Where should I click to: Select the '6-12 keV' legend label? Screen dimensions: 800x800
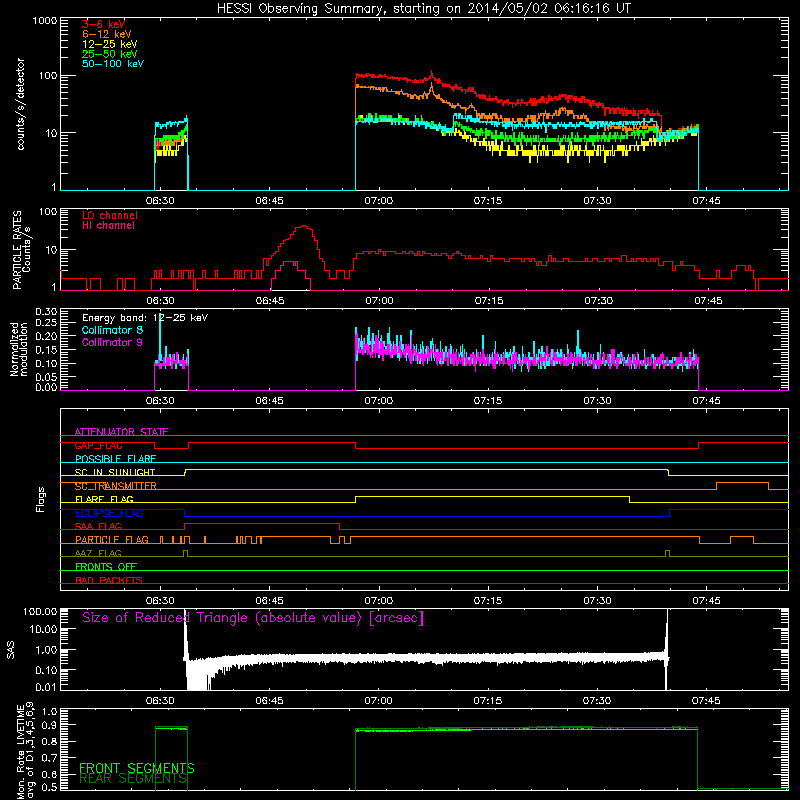point(107,34)
